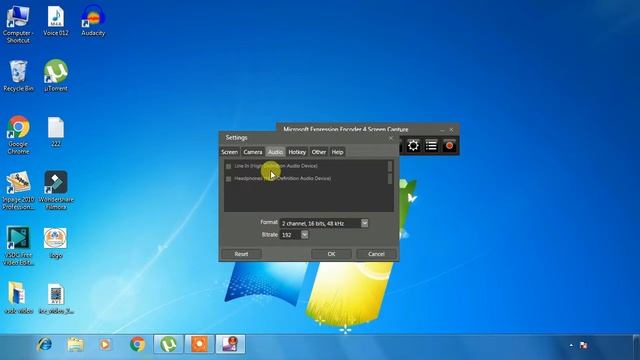Select the folder icon in desktop's bottom row
640x360 pixels.
click(18, 298)
